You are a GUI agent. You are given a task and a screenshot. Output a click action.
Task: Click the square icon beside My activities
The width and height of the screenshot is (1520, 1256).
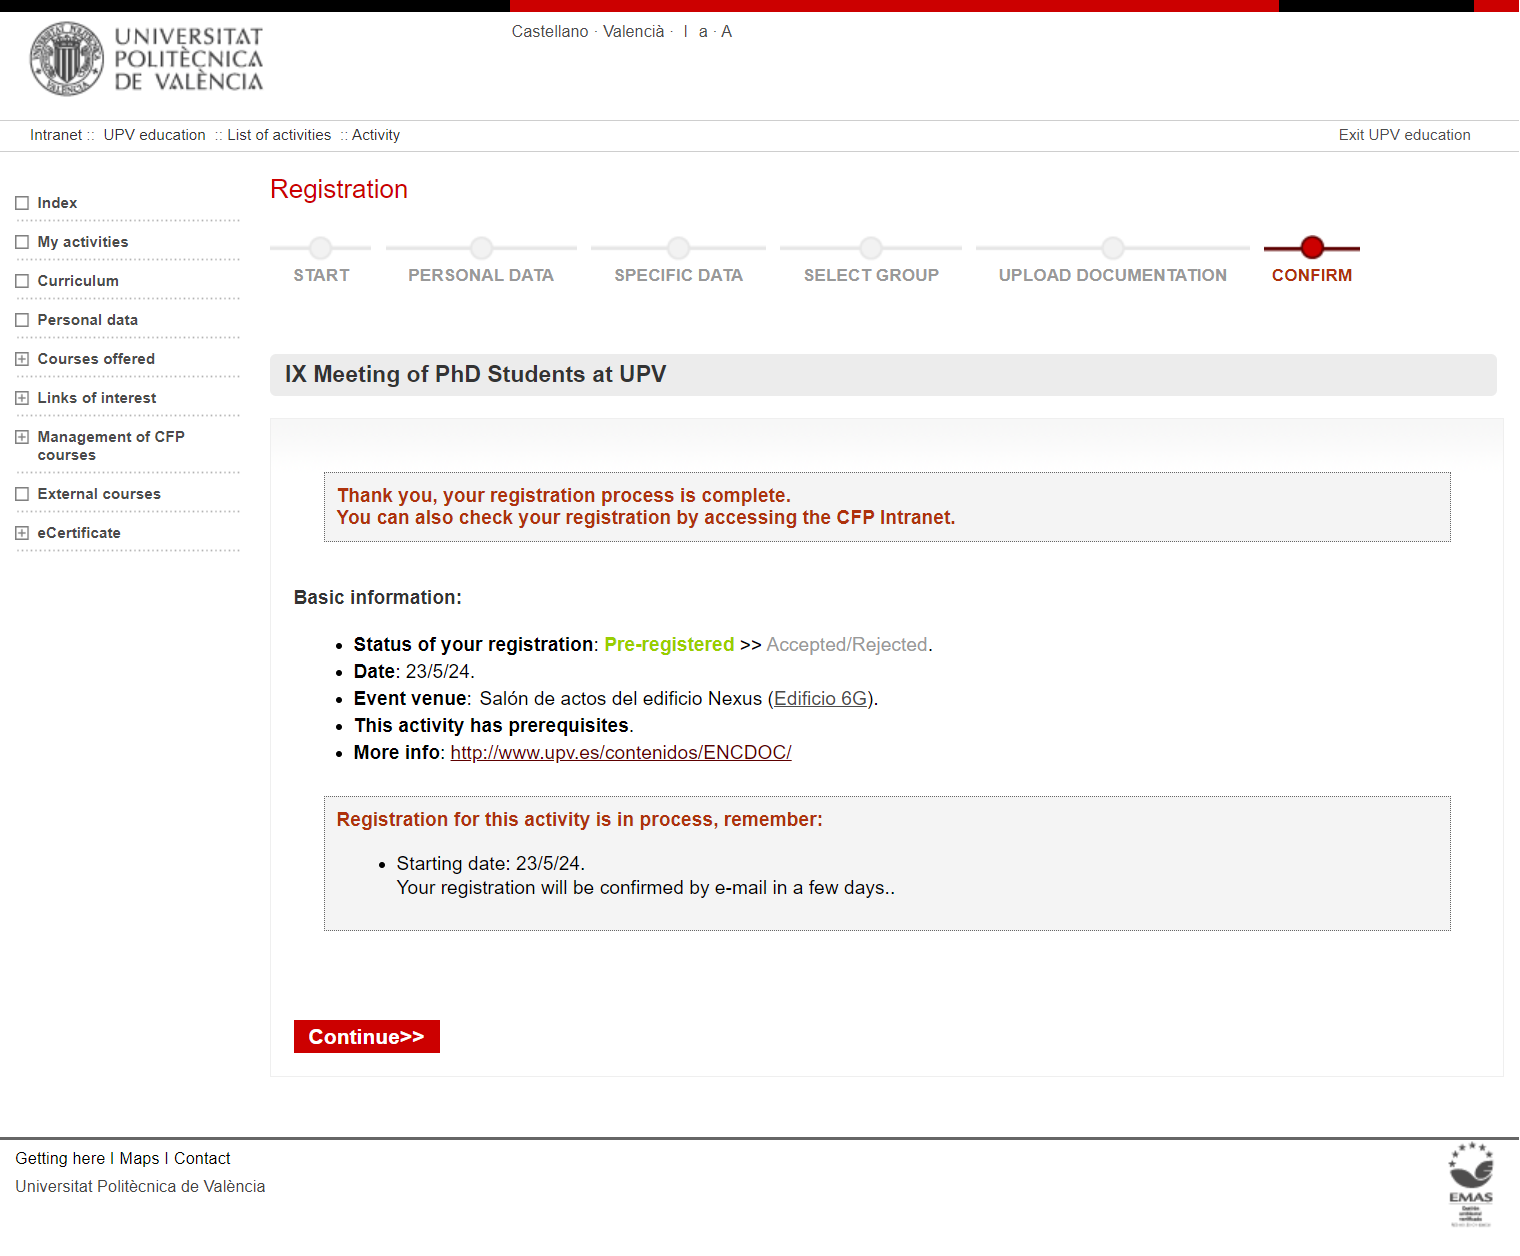click(x=22, y=242)
